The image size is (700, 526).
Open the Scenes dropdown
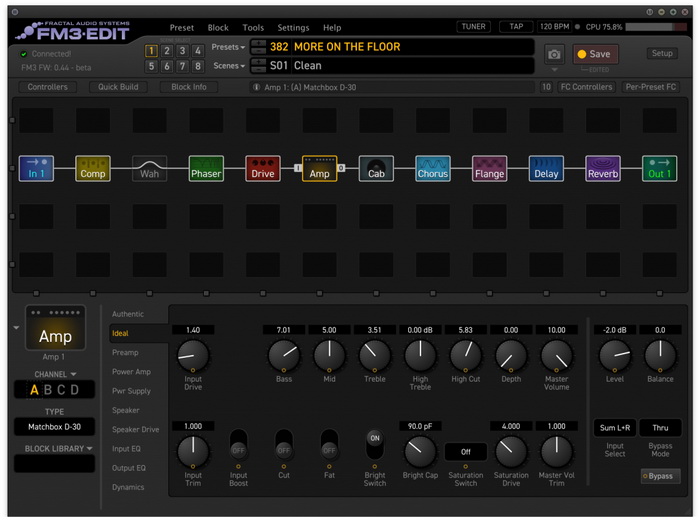[229, 66]
